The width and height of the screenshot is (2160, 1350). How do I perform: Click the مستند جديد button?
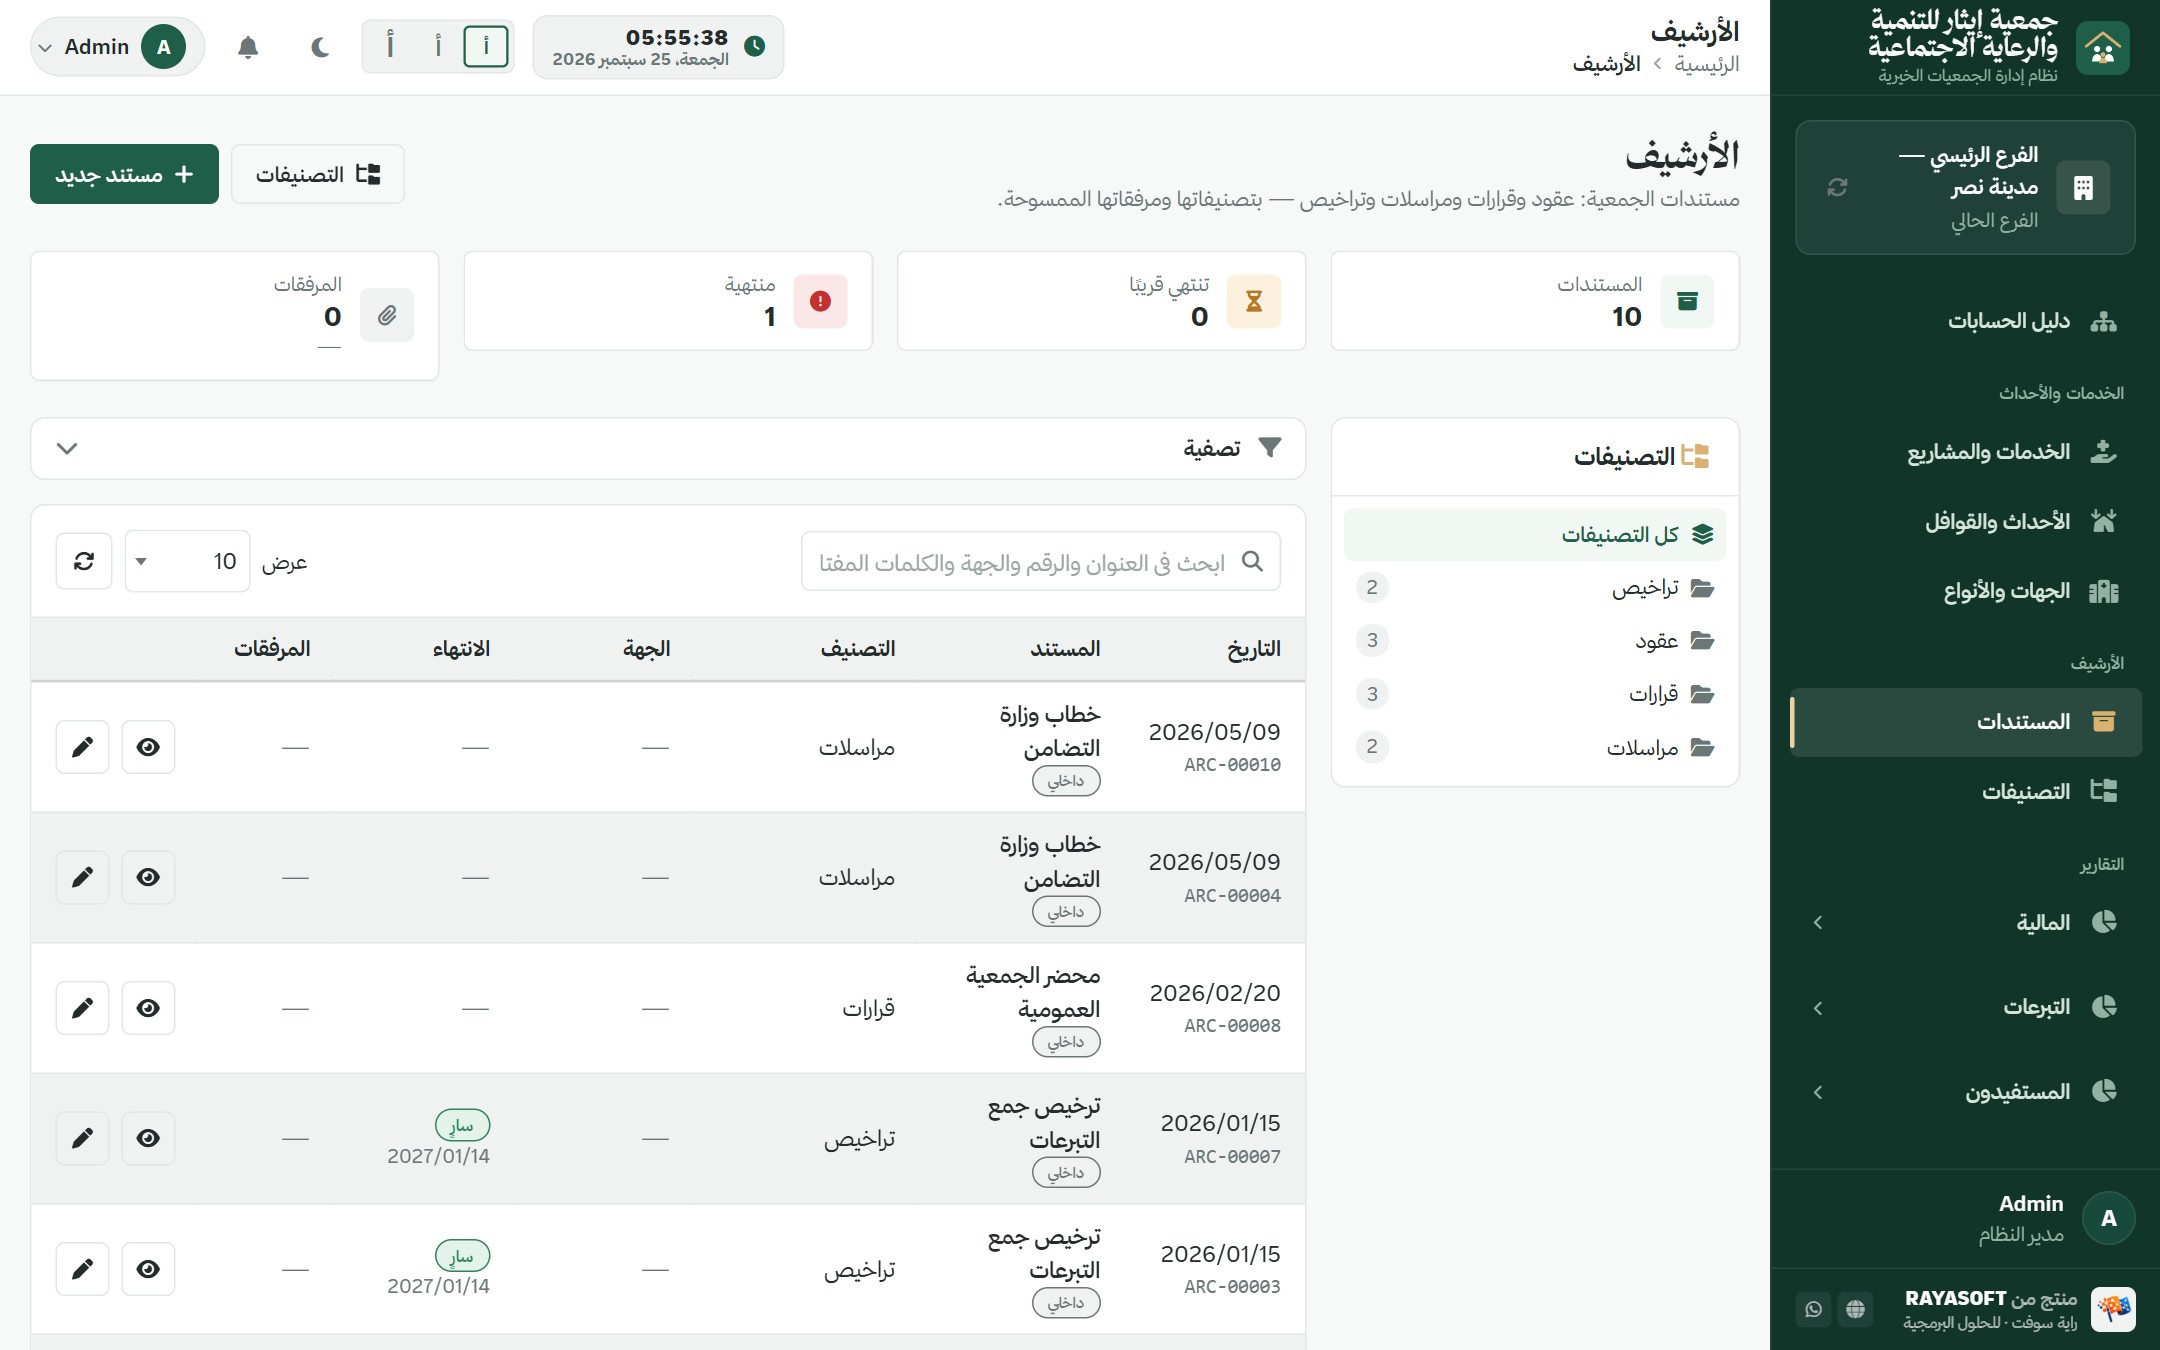[124, 174]
